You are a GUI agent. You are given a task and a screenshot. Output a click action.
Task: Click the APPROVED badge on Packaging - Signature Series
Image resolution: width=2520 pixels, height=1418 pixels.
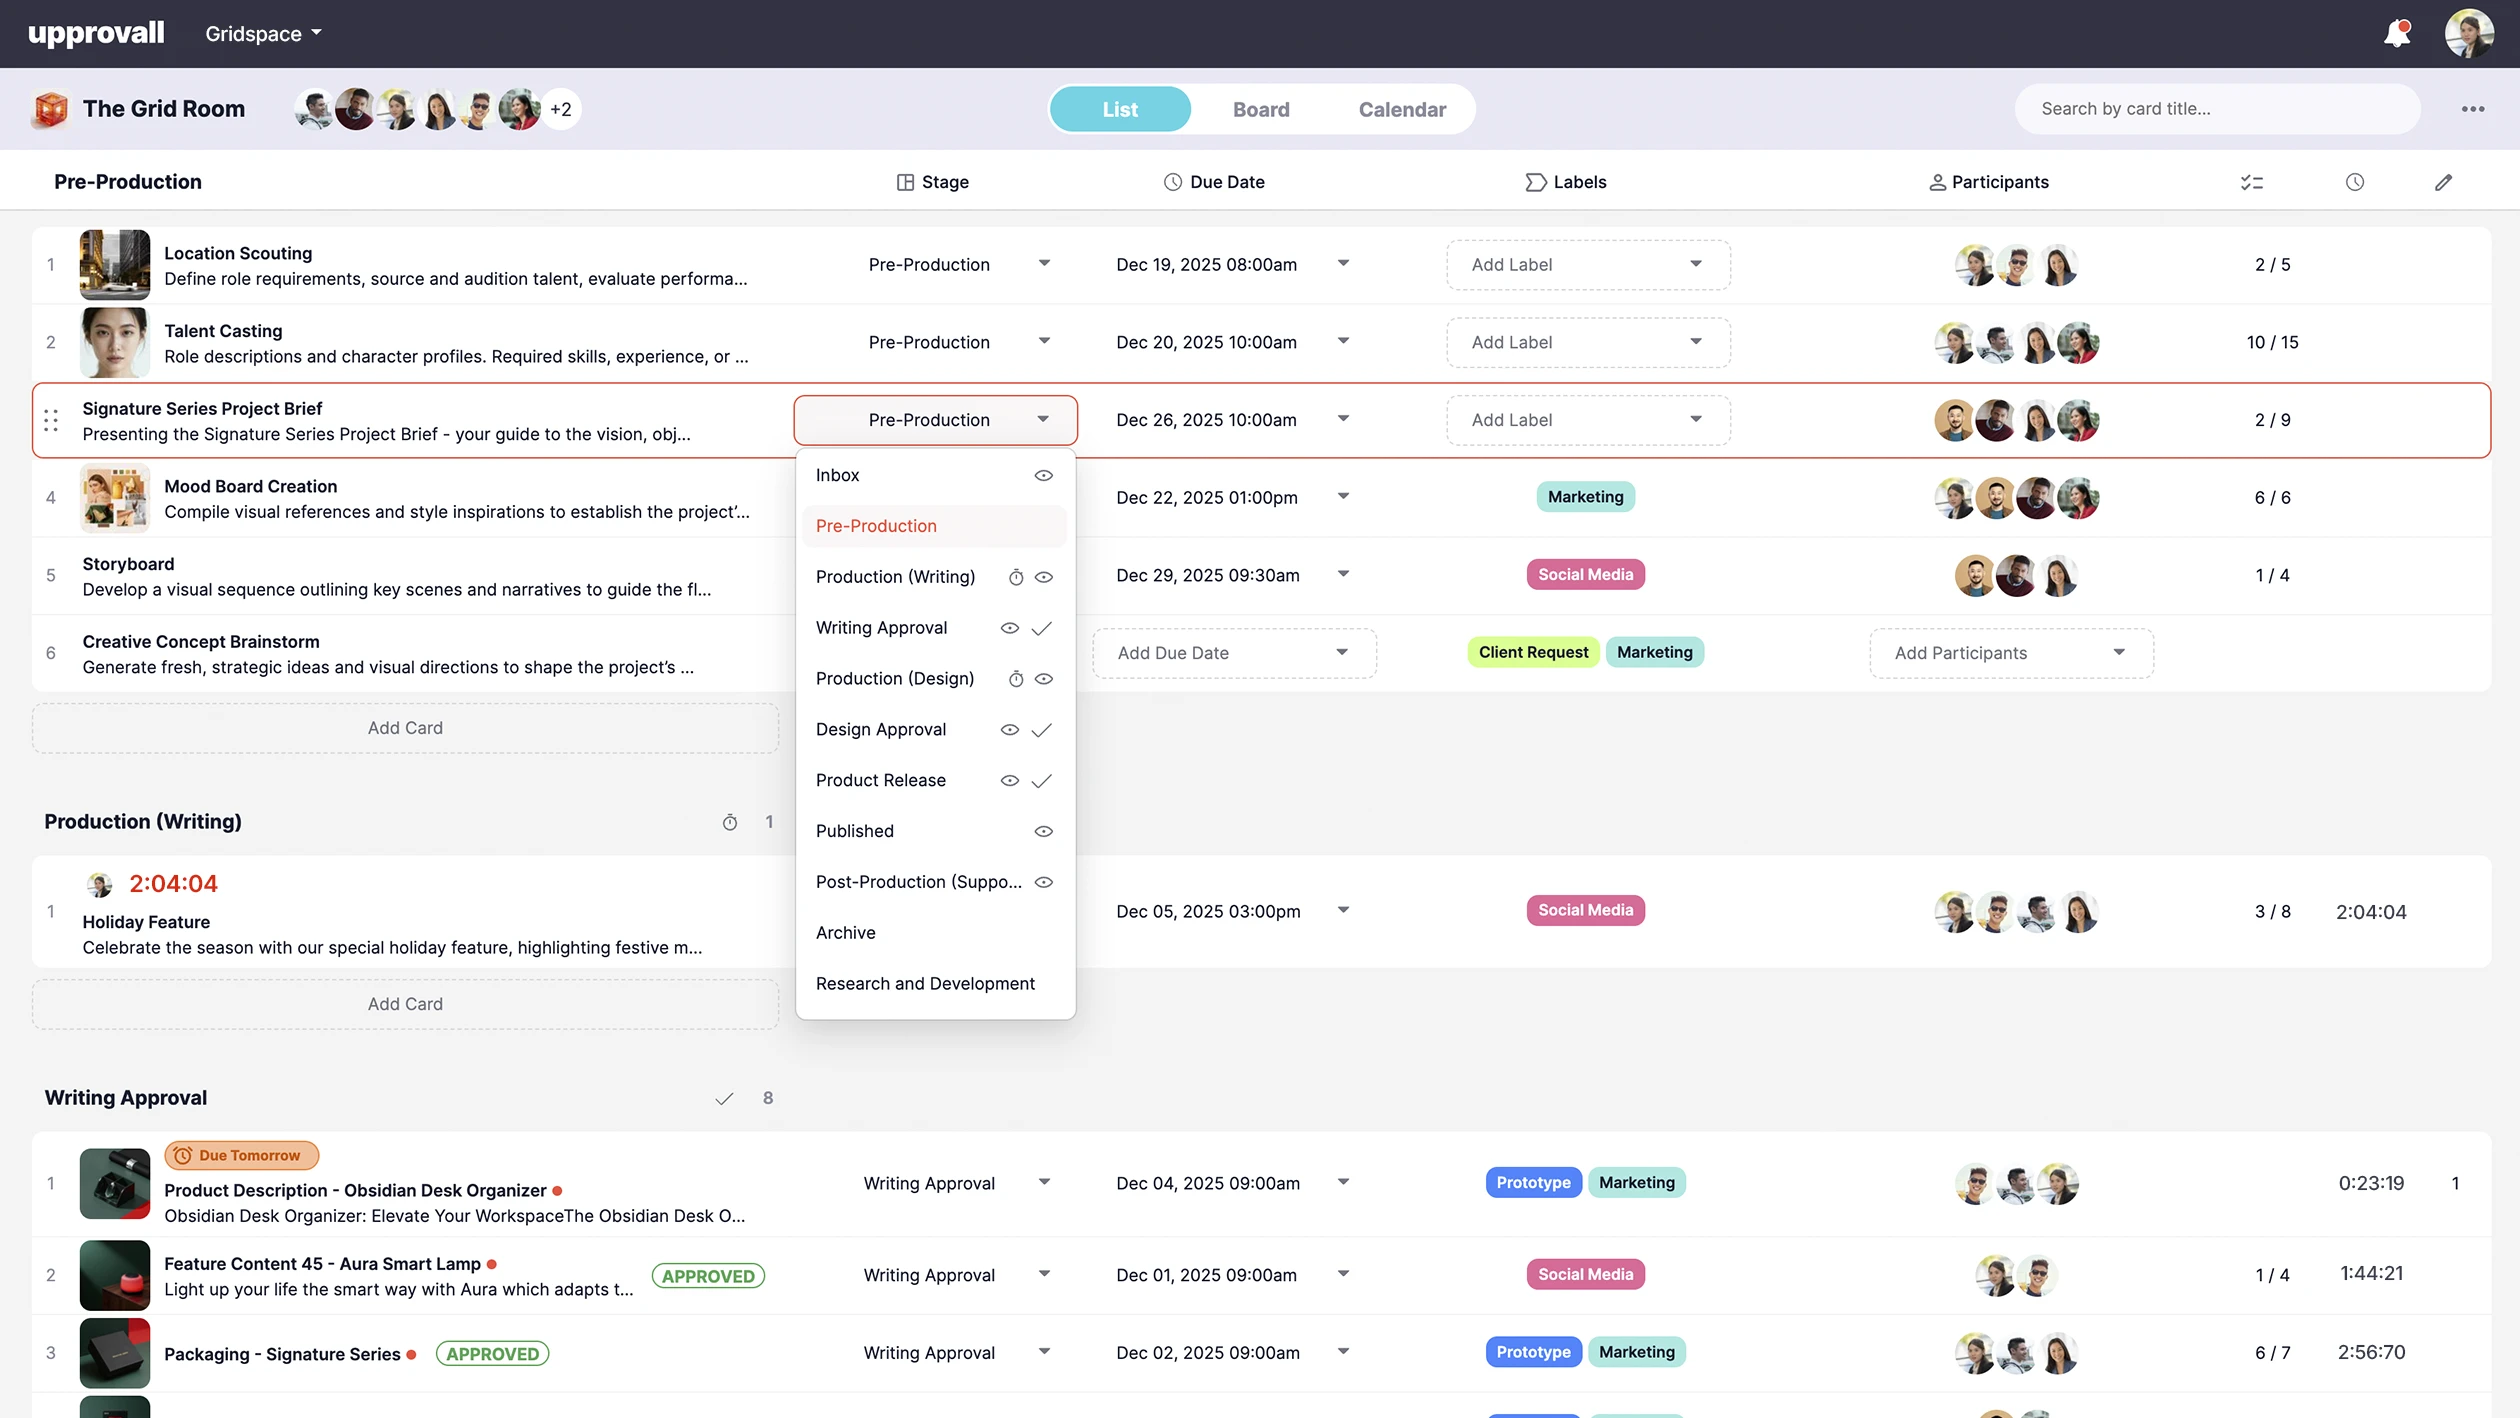(492, 1353)
